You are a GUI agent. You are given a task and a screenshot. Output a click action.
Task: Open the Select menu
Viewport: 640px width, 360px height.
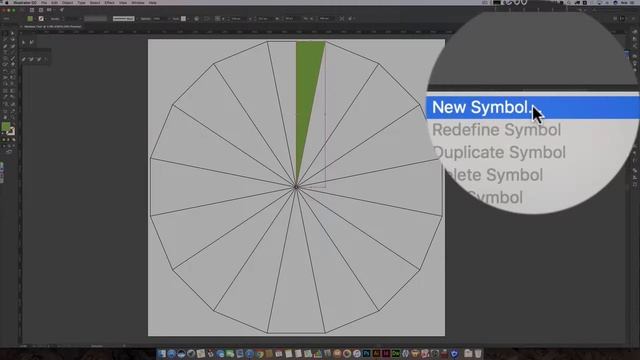click(95, 2)
